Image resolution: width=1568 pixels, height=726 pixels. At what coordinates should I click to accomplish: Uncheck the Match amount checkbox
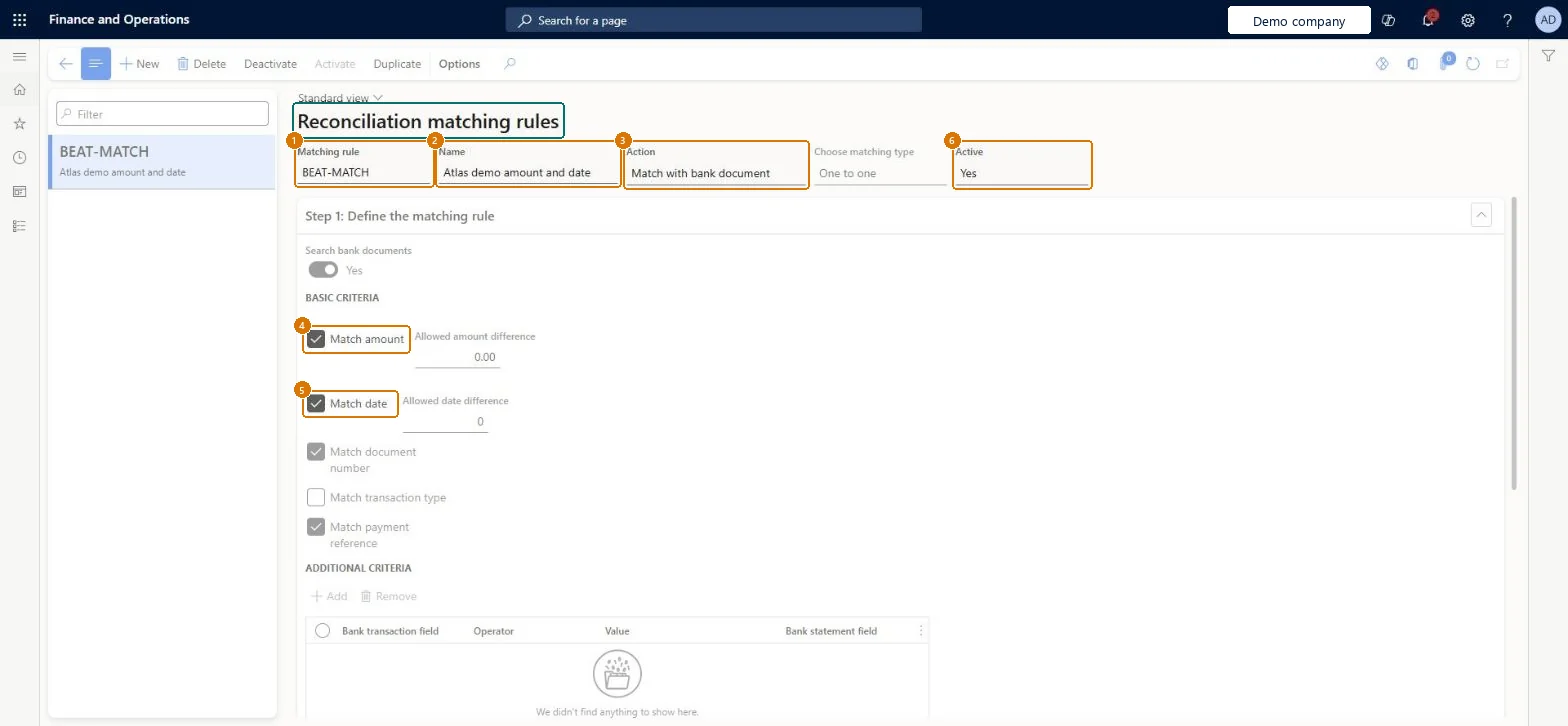(x=316, y=339)
